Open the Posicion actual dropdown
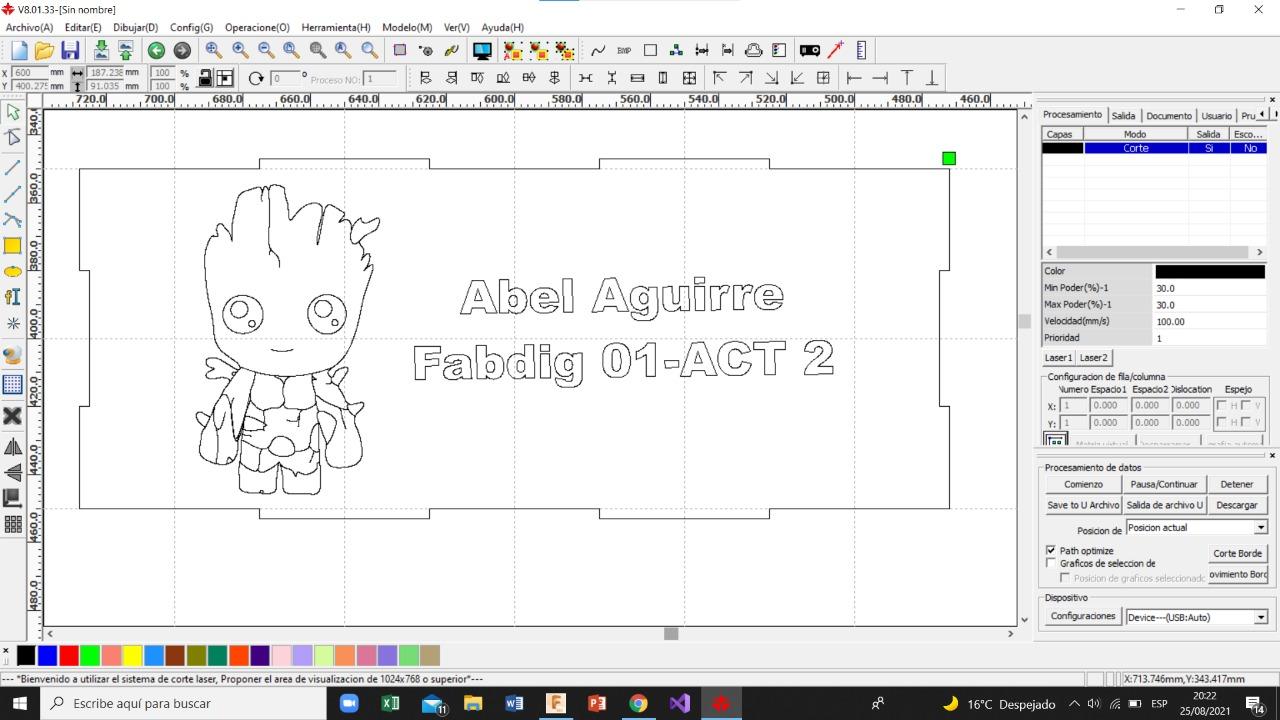Image resolution: width=1280 pixels, height=720 pixels. (1260, 527)
